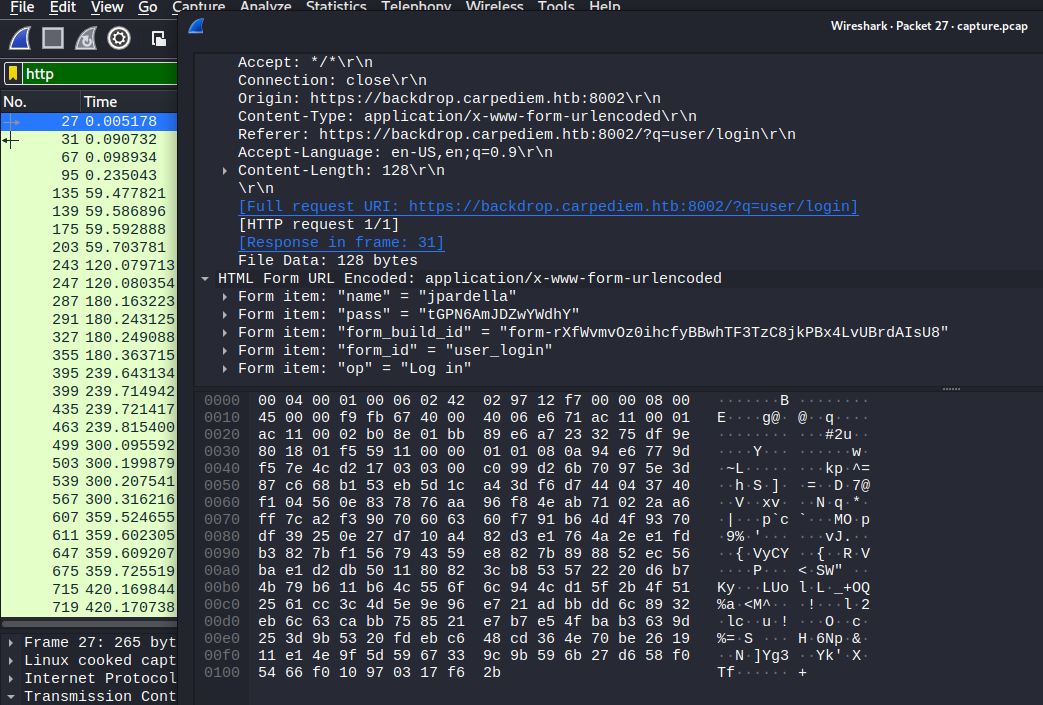The height and width of the screenshot is (705, 1043).
Task: Open the Full request URI link
Action: 547,207
